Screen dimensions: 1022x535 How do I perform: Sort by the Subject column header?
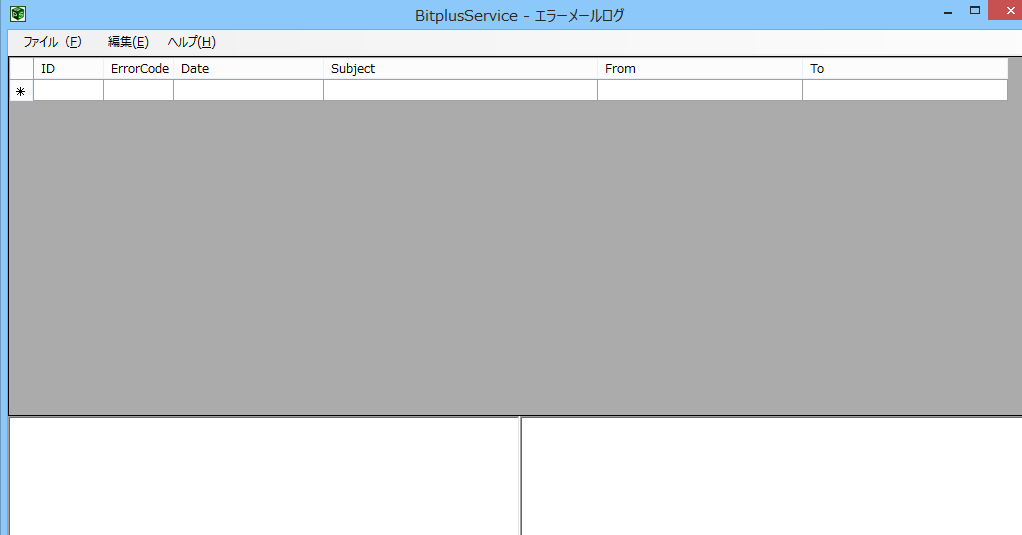point(460,68)
